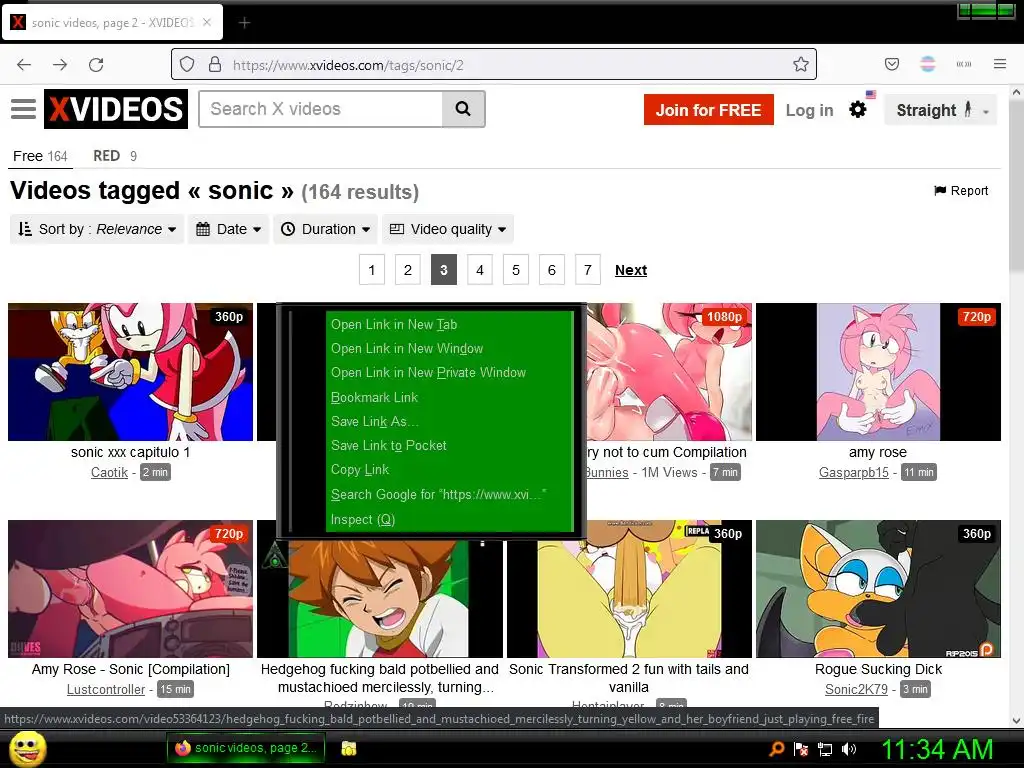Open the network tray icon

click(x=825, y=749)
